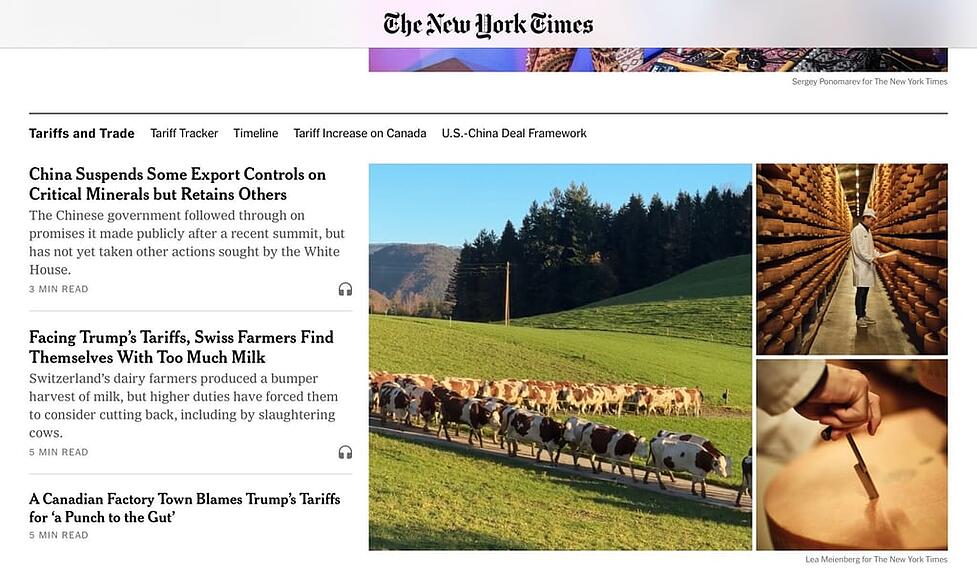This screenshot has width=977, height=576.
Task: Open the cheese cellar aisle photo
Action: pyautogui.click(x=851, y=258)
